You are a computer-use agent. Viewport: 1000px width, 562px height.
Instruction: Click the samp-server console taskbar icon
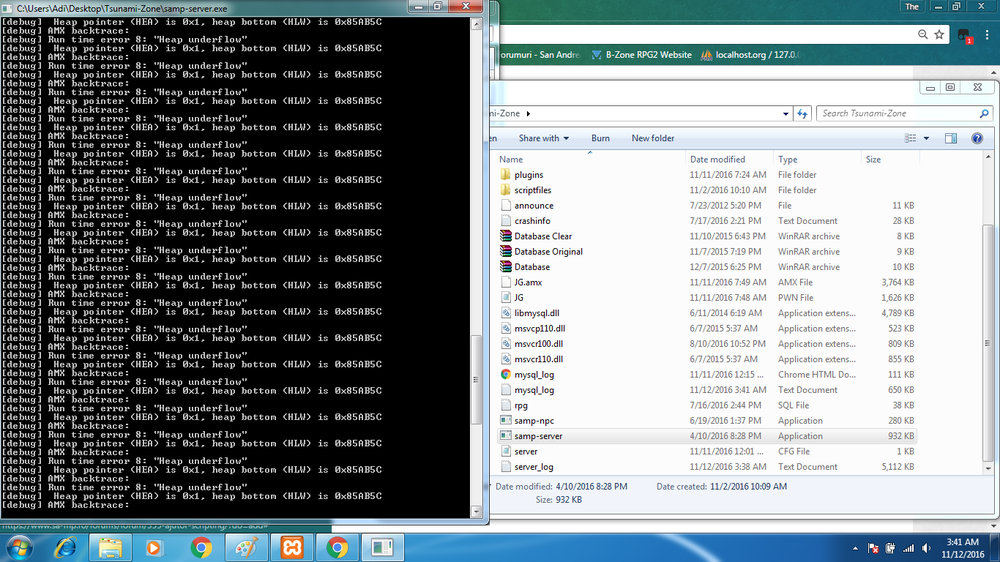(x=382, y=547)
